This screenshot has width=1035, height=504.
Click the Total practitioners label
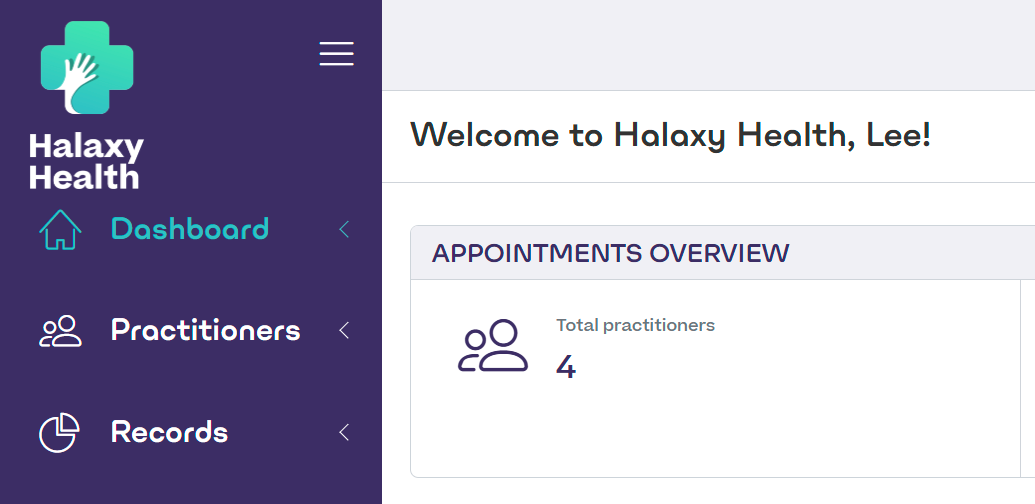[636, 325]
